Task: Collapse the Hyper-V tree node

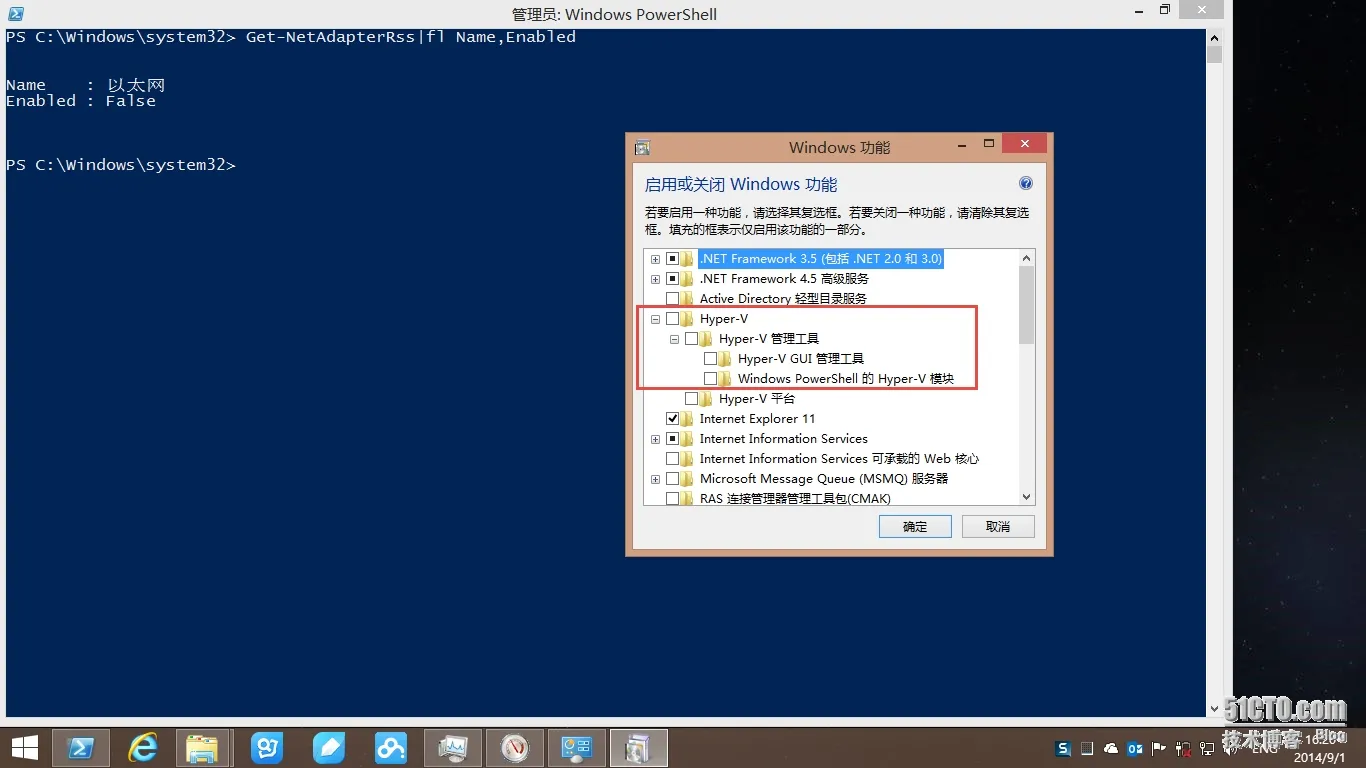Action: click(x=655, y=319)
